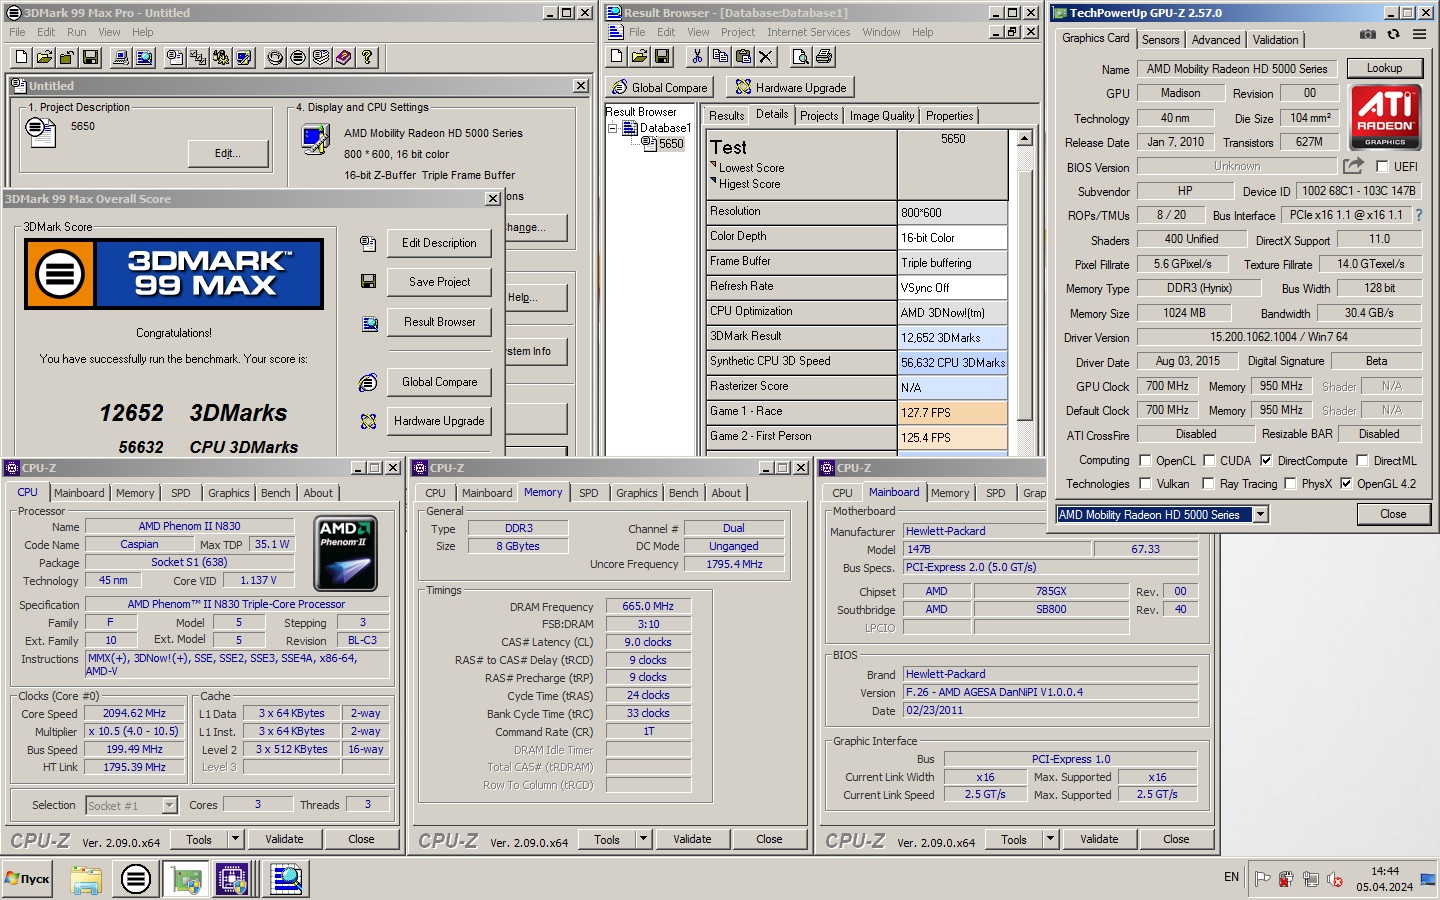The image size is (1440, 900).
Task: Open the Internet Services menu in Result Browser
Action: pos(809,32)
